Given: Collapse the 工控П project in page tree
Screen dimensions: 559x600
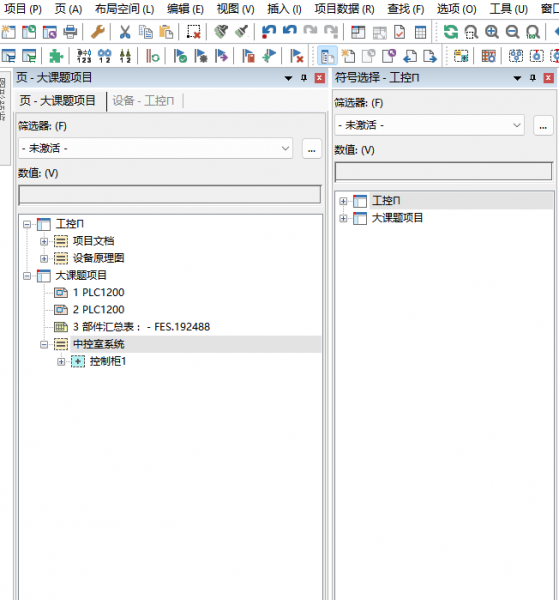Looking at the screenshot, I should coord(27,224).
